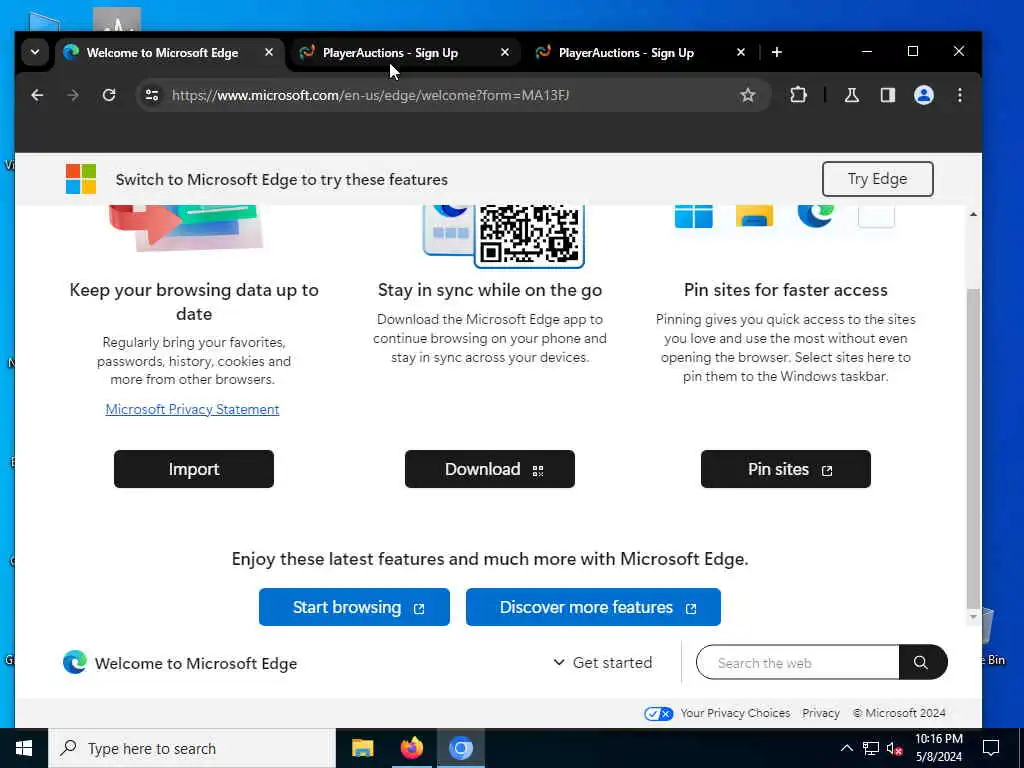Click the address bar URL
The height and width of the screenshot is (768, 1024).
click(x=370, y=95)
